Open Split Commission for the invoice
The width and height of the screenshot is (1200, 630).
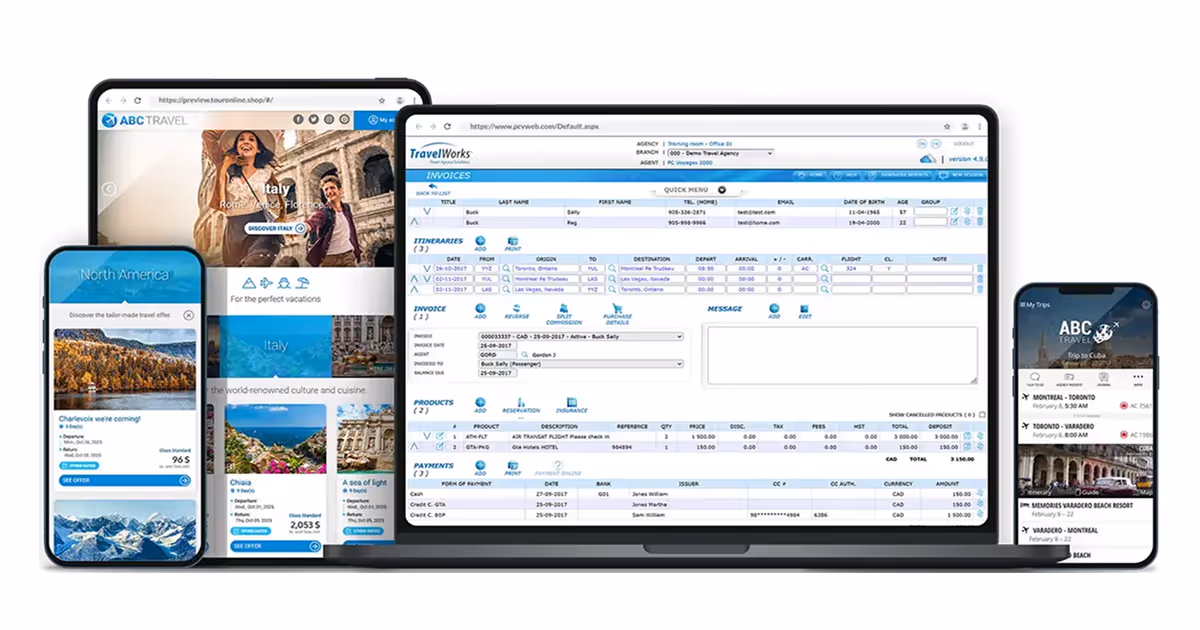click(x=563, y=312)
